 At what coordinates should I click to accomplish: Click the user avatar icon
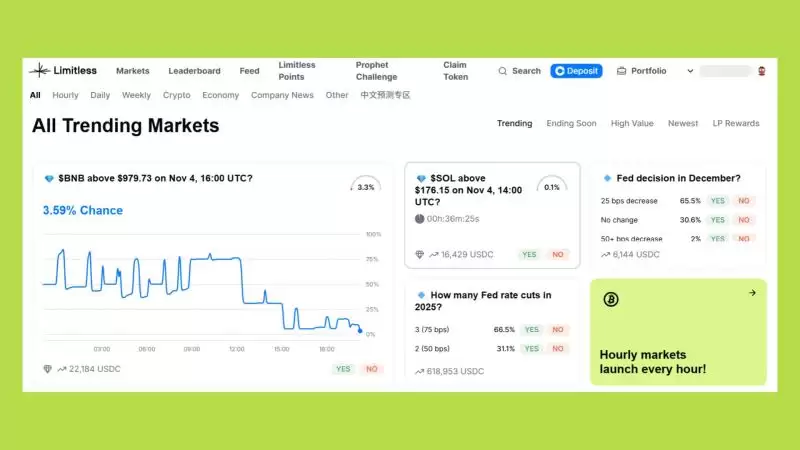click(x=762, y=71)
